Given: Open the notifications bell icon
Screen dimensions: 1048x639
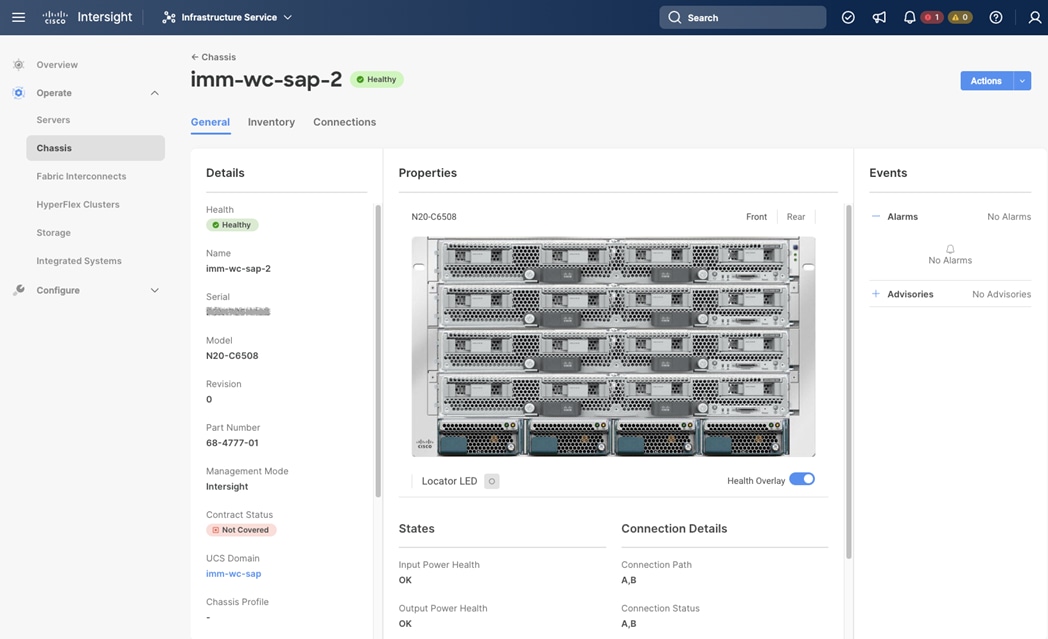Looking at the screenshot, I should pyautogui.click(x=909, y=17).
